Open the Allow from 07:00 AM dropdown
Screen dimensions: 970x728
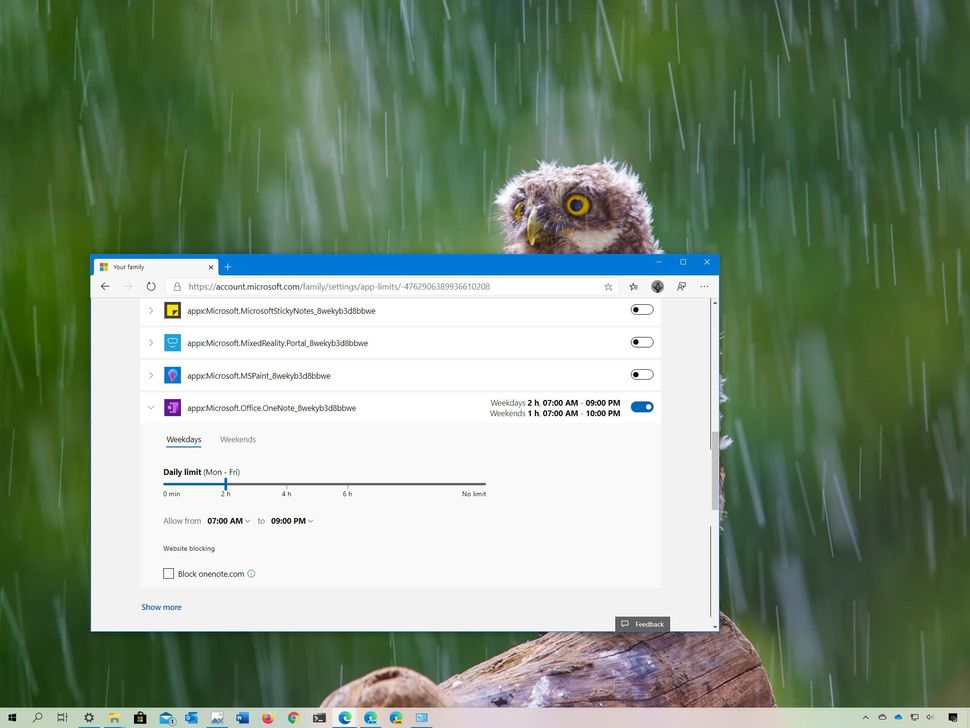point(229,520)
